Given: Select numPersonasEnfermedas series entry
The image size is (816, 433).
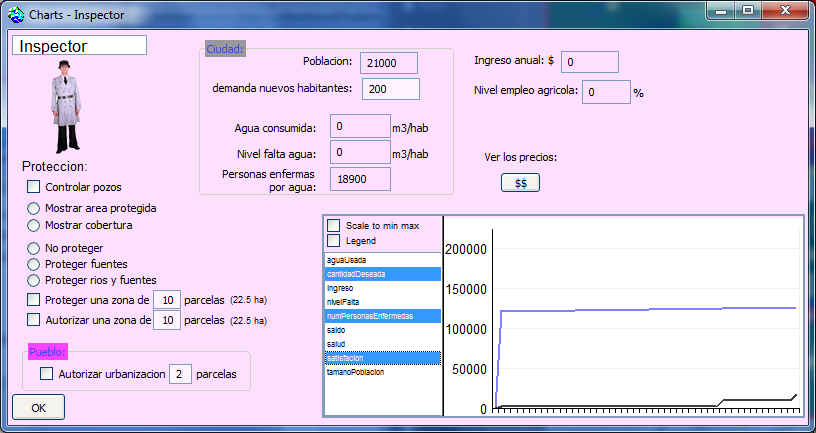Looking at the screenshot, I should [382, 316].
